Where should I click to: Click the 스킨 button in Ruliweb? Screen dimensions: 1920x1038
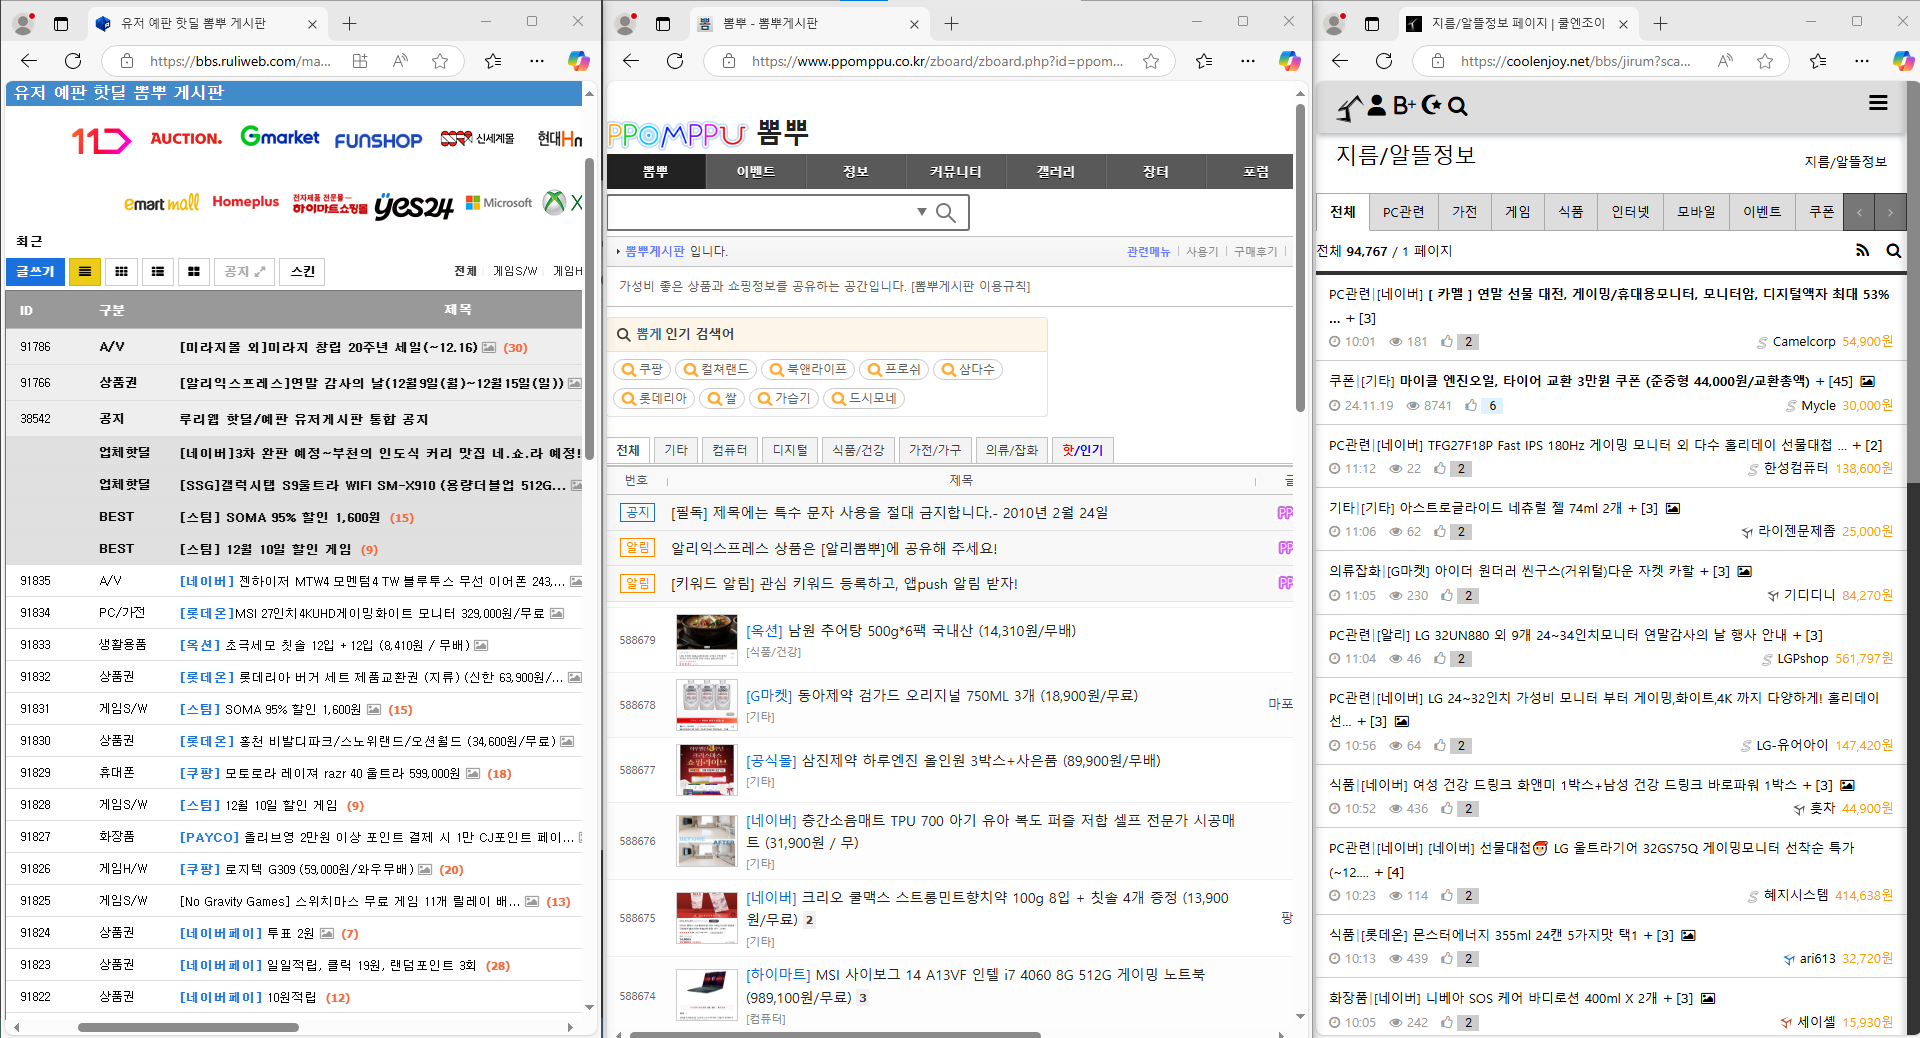click(x=302, y=271)
